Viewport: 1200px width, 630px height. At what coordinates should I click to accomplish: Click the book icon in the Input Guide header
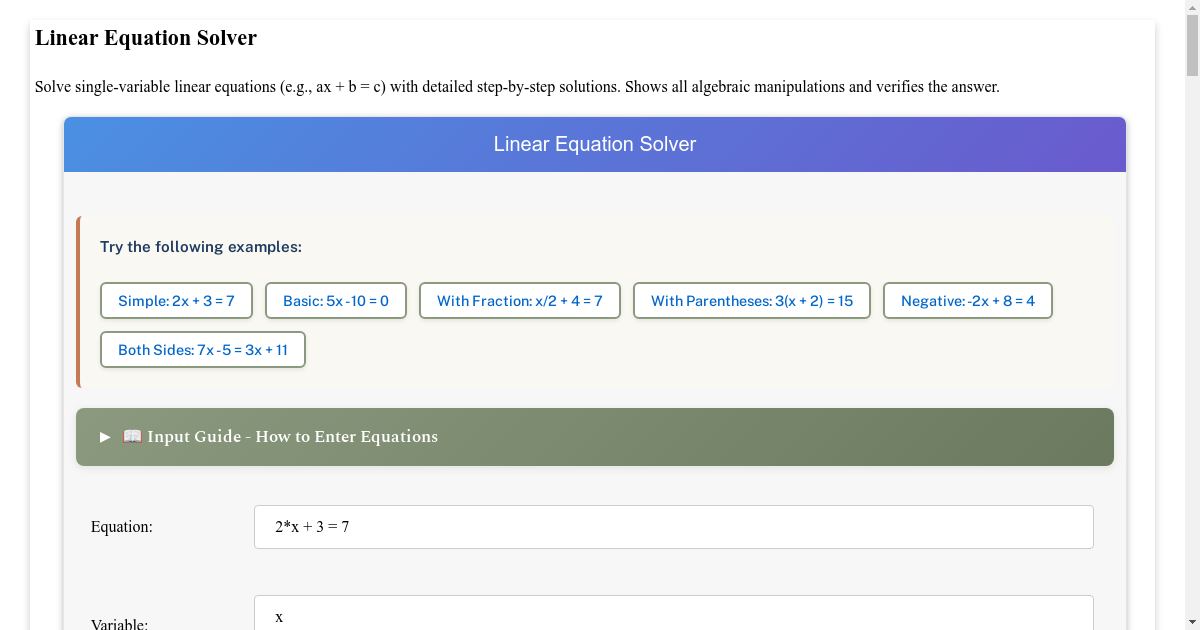131,436
